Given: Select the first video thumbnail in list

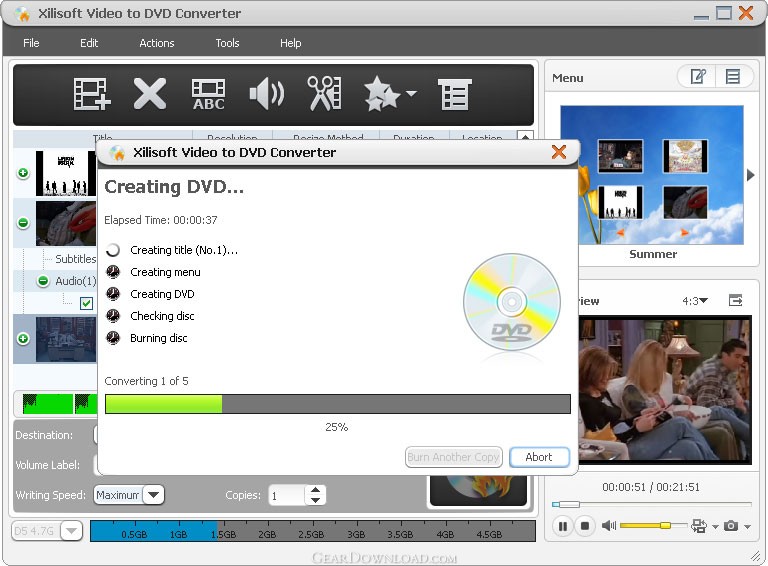Looking at the screenshot, I should (x=66, y=173).
